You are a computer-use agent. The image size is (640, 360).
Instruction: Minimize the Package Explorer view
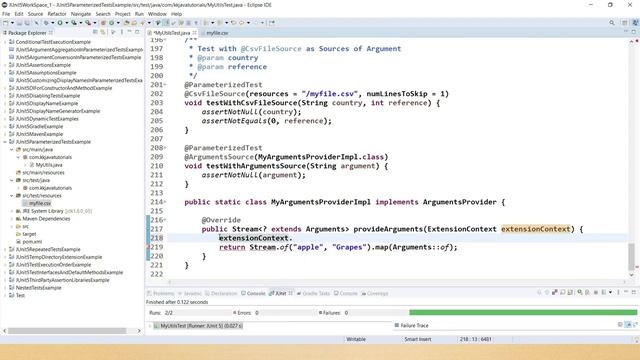click(129, 32)
